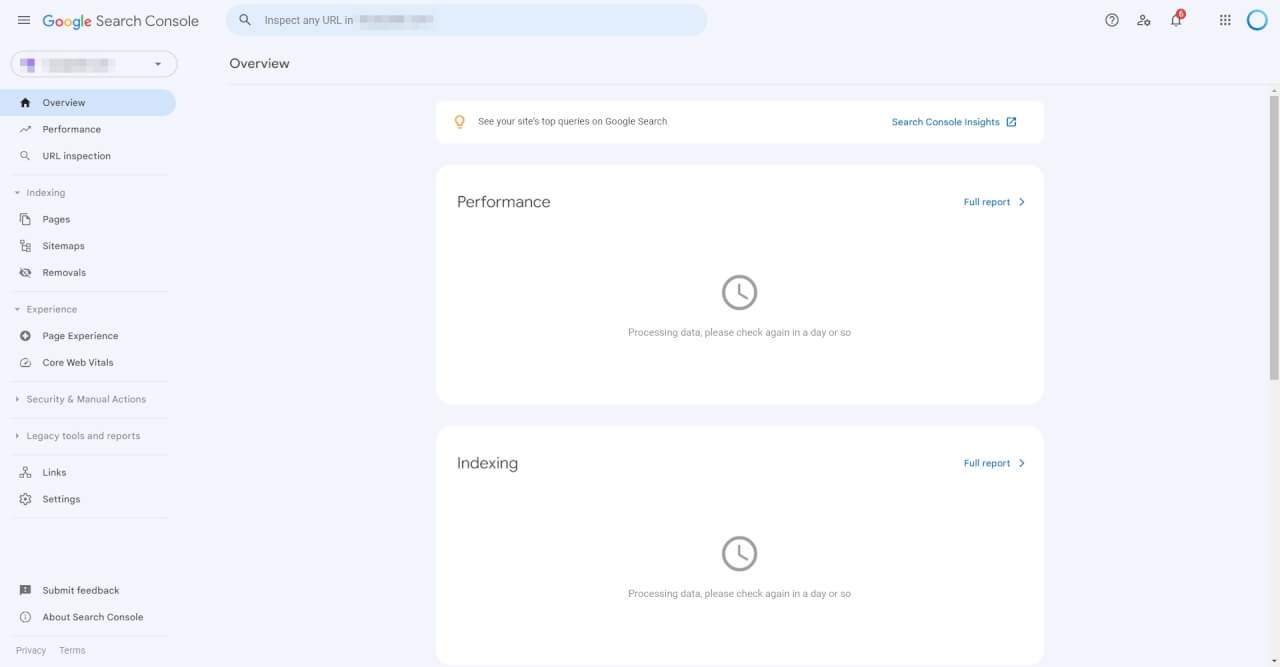Click the Page Experience plus-circle icon
This screenshot has width=1280, height=667.
coord(25,336)
